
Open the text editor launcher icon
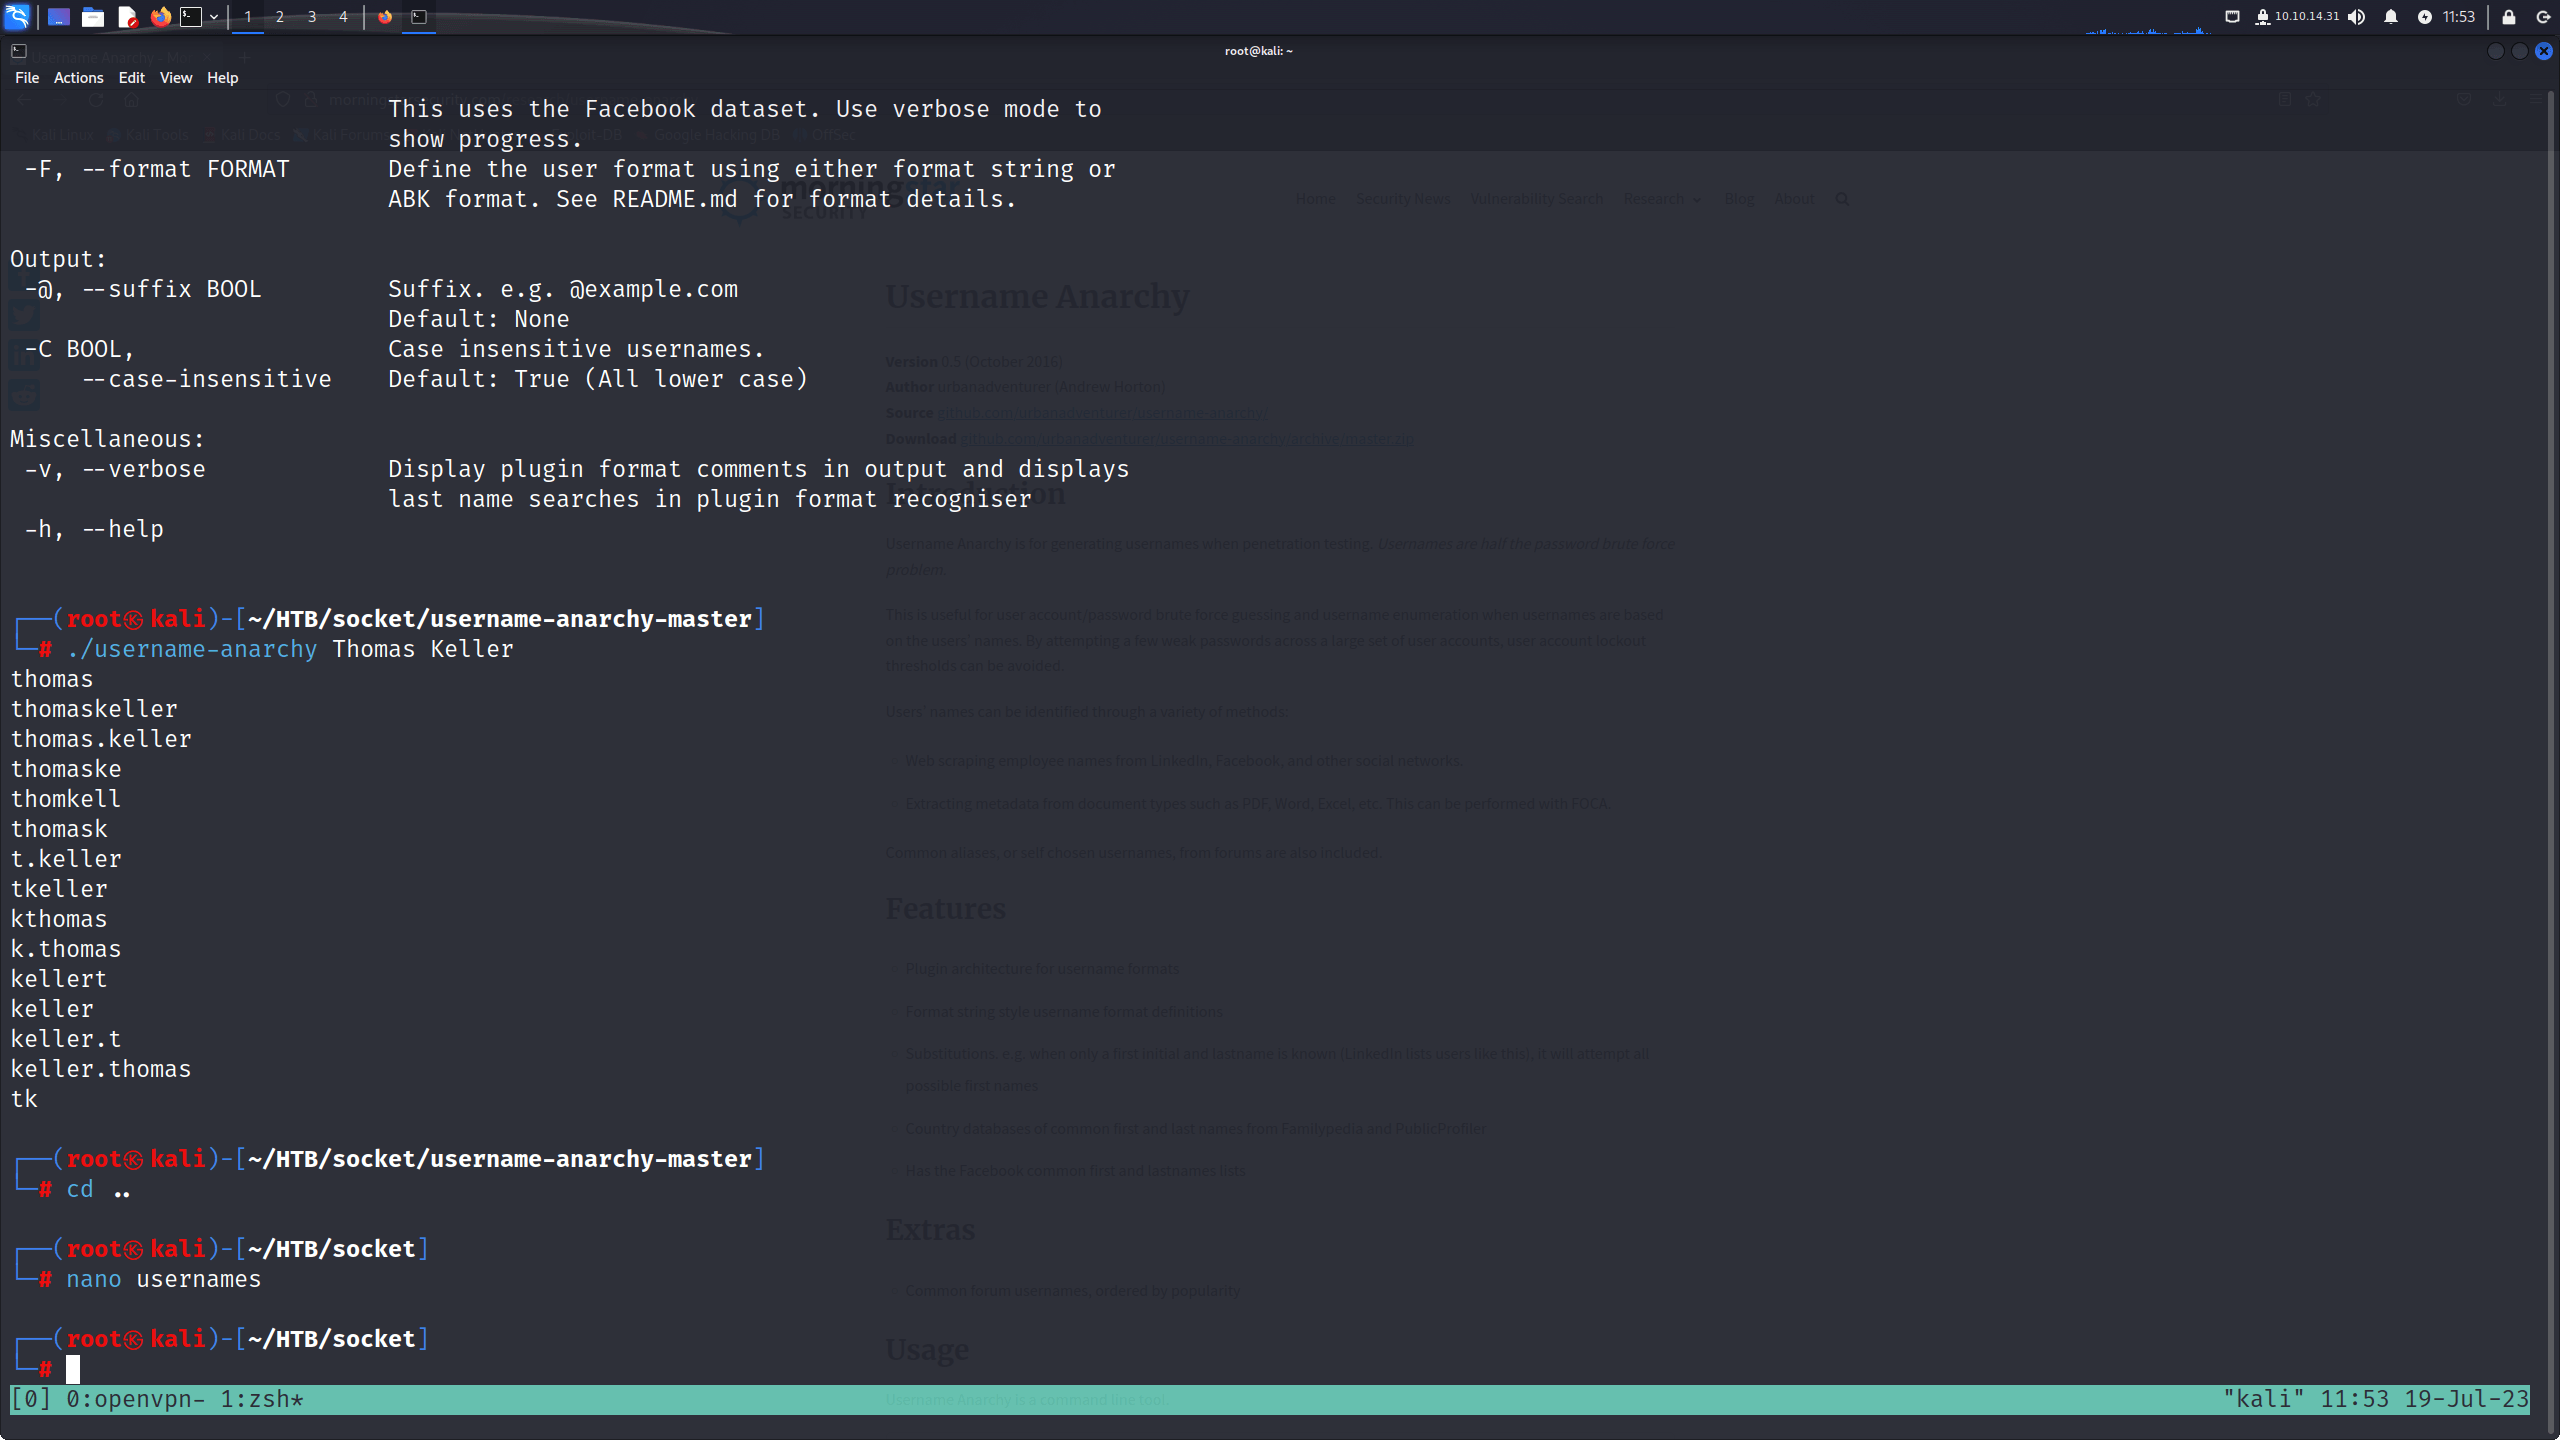(x=127, y=17)
